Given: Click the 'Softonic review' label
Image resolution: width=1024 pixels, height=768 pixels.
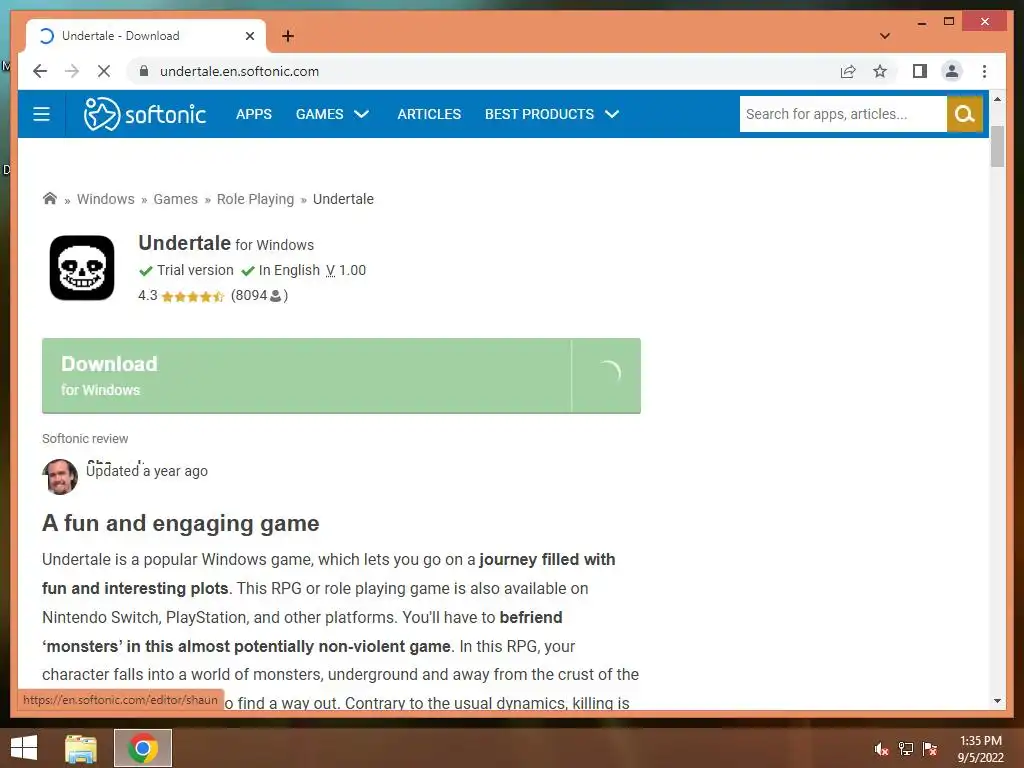Looking at the screenshot, I should (x=86, y=439).
